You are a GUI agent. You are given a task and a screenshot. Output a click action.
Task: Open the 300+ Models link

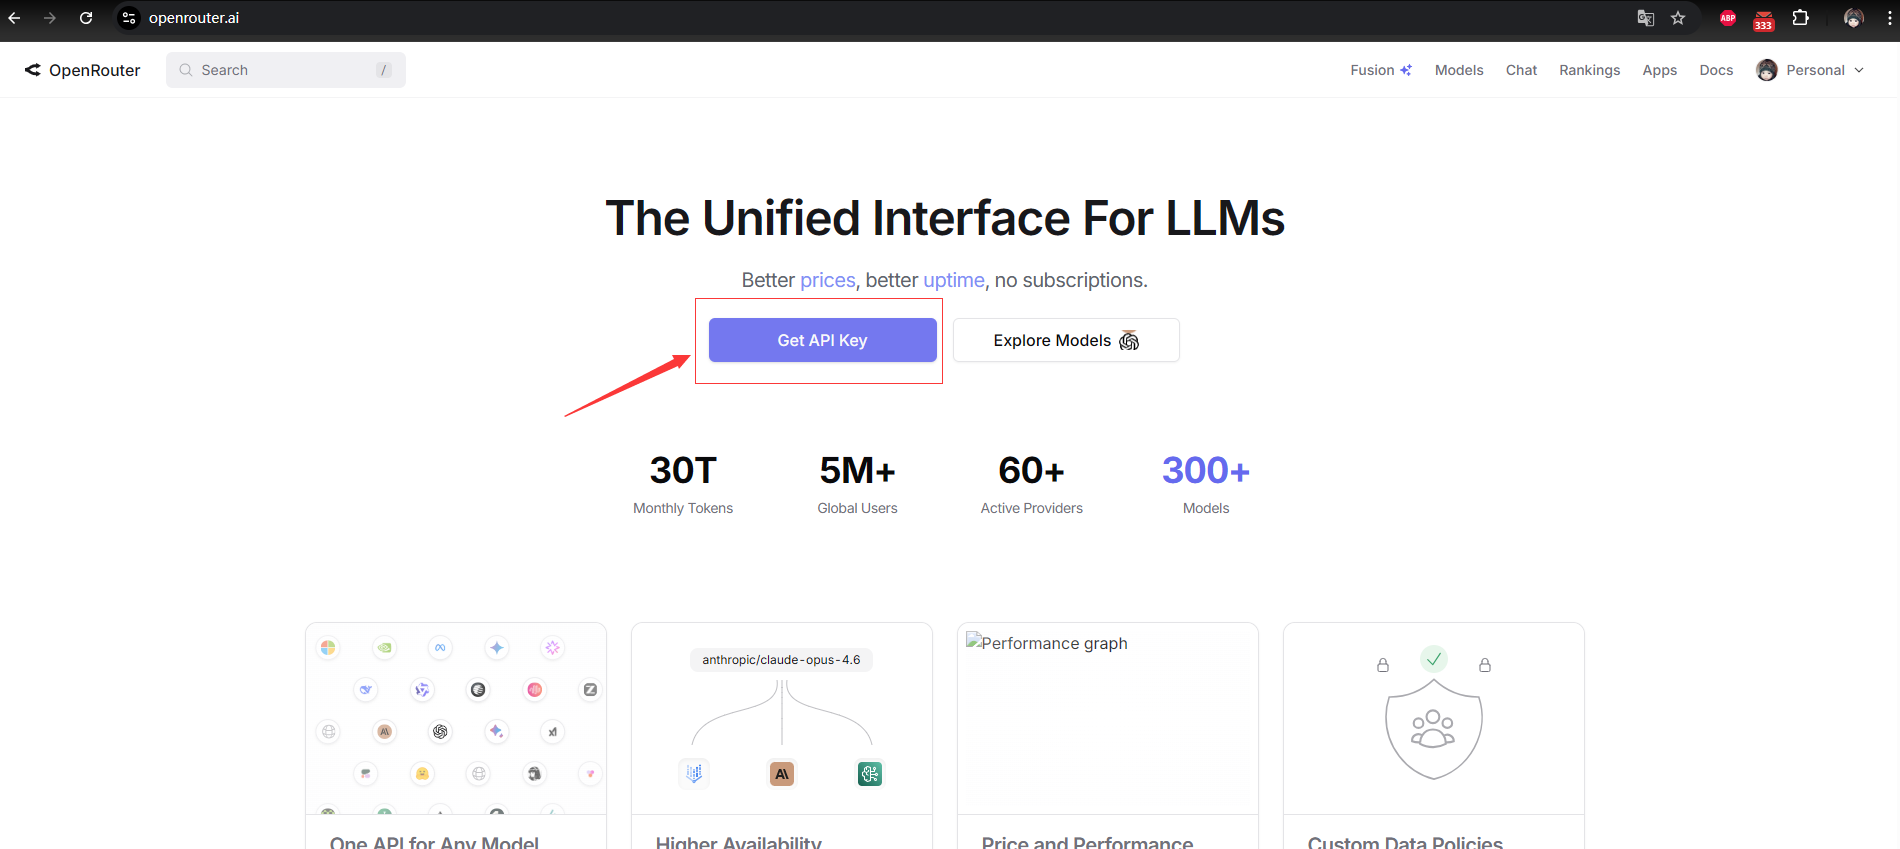point(1206,484)
